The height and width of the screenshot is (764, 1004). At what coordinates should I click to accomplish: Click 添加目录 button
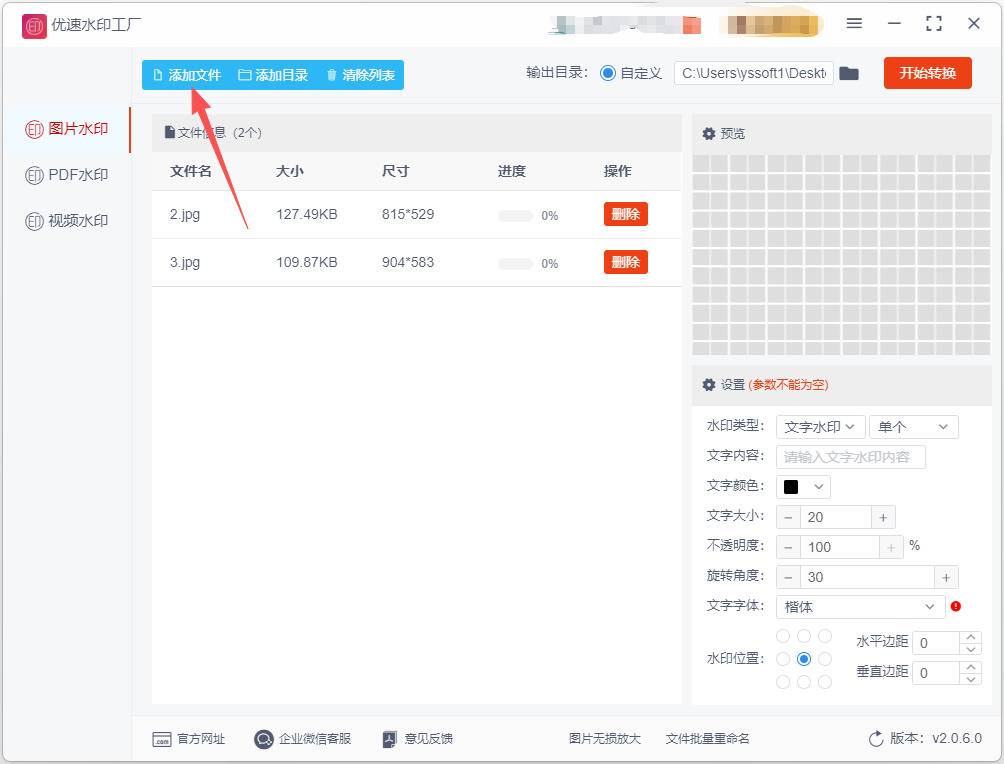(x=273, y=76)
